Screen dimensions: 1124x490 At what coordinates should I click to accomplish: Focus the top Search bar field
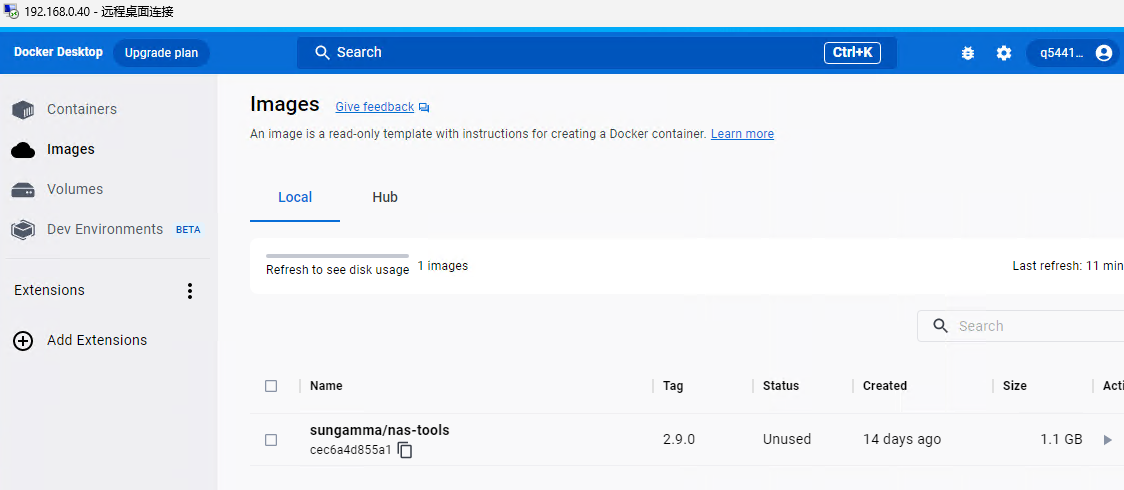click(596, 53)
